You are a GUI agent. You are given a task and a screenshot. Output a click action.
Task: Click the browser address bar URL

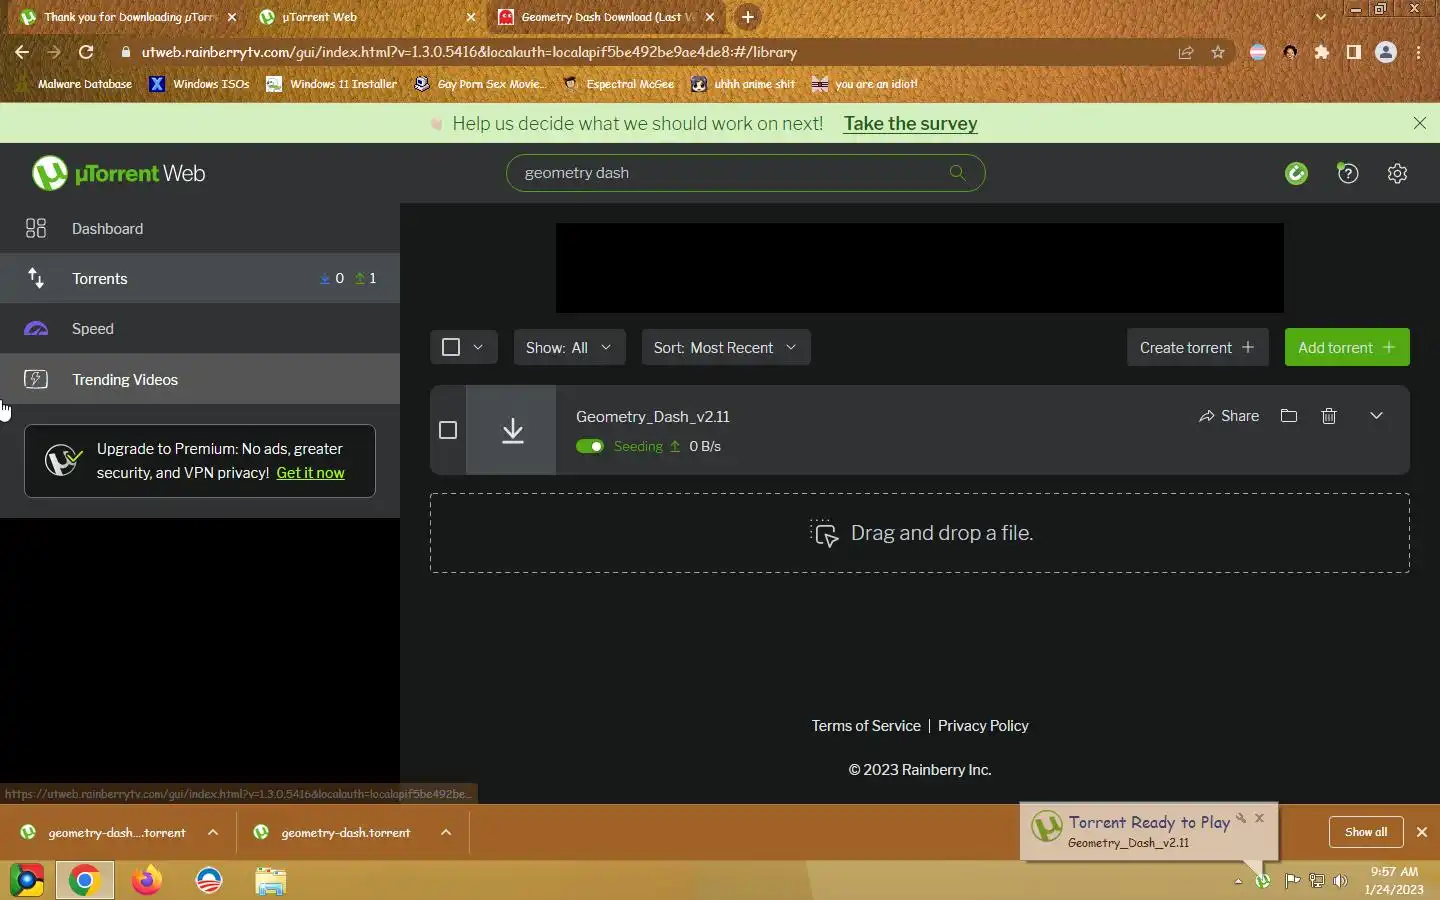(x=470, y=52)
